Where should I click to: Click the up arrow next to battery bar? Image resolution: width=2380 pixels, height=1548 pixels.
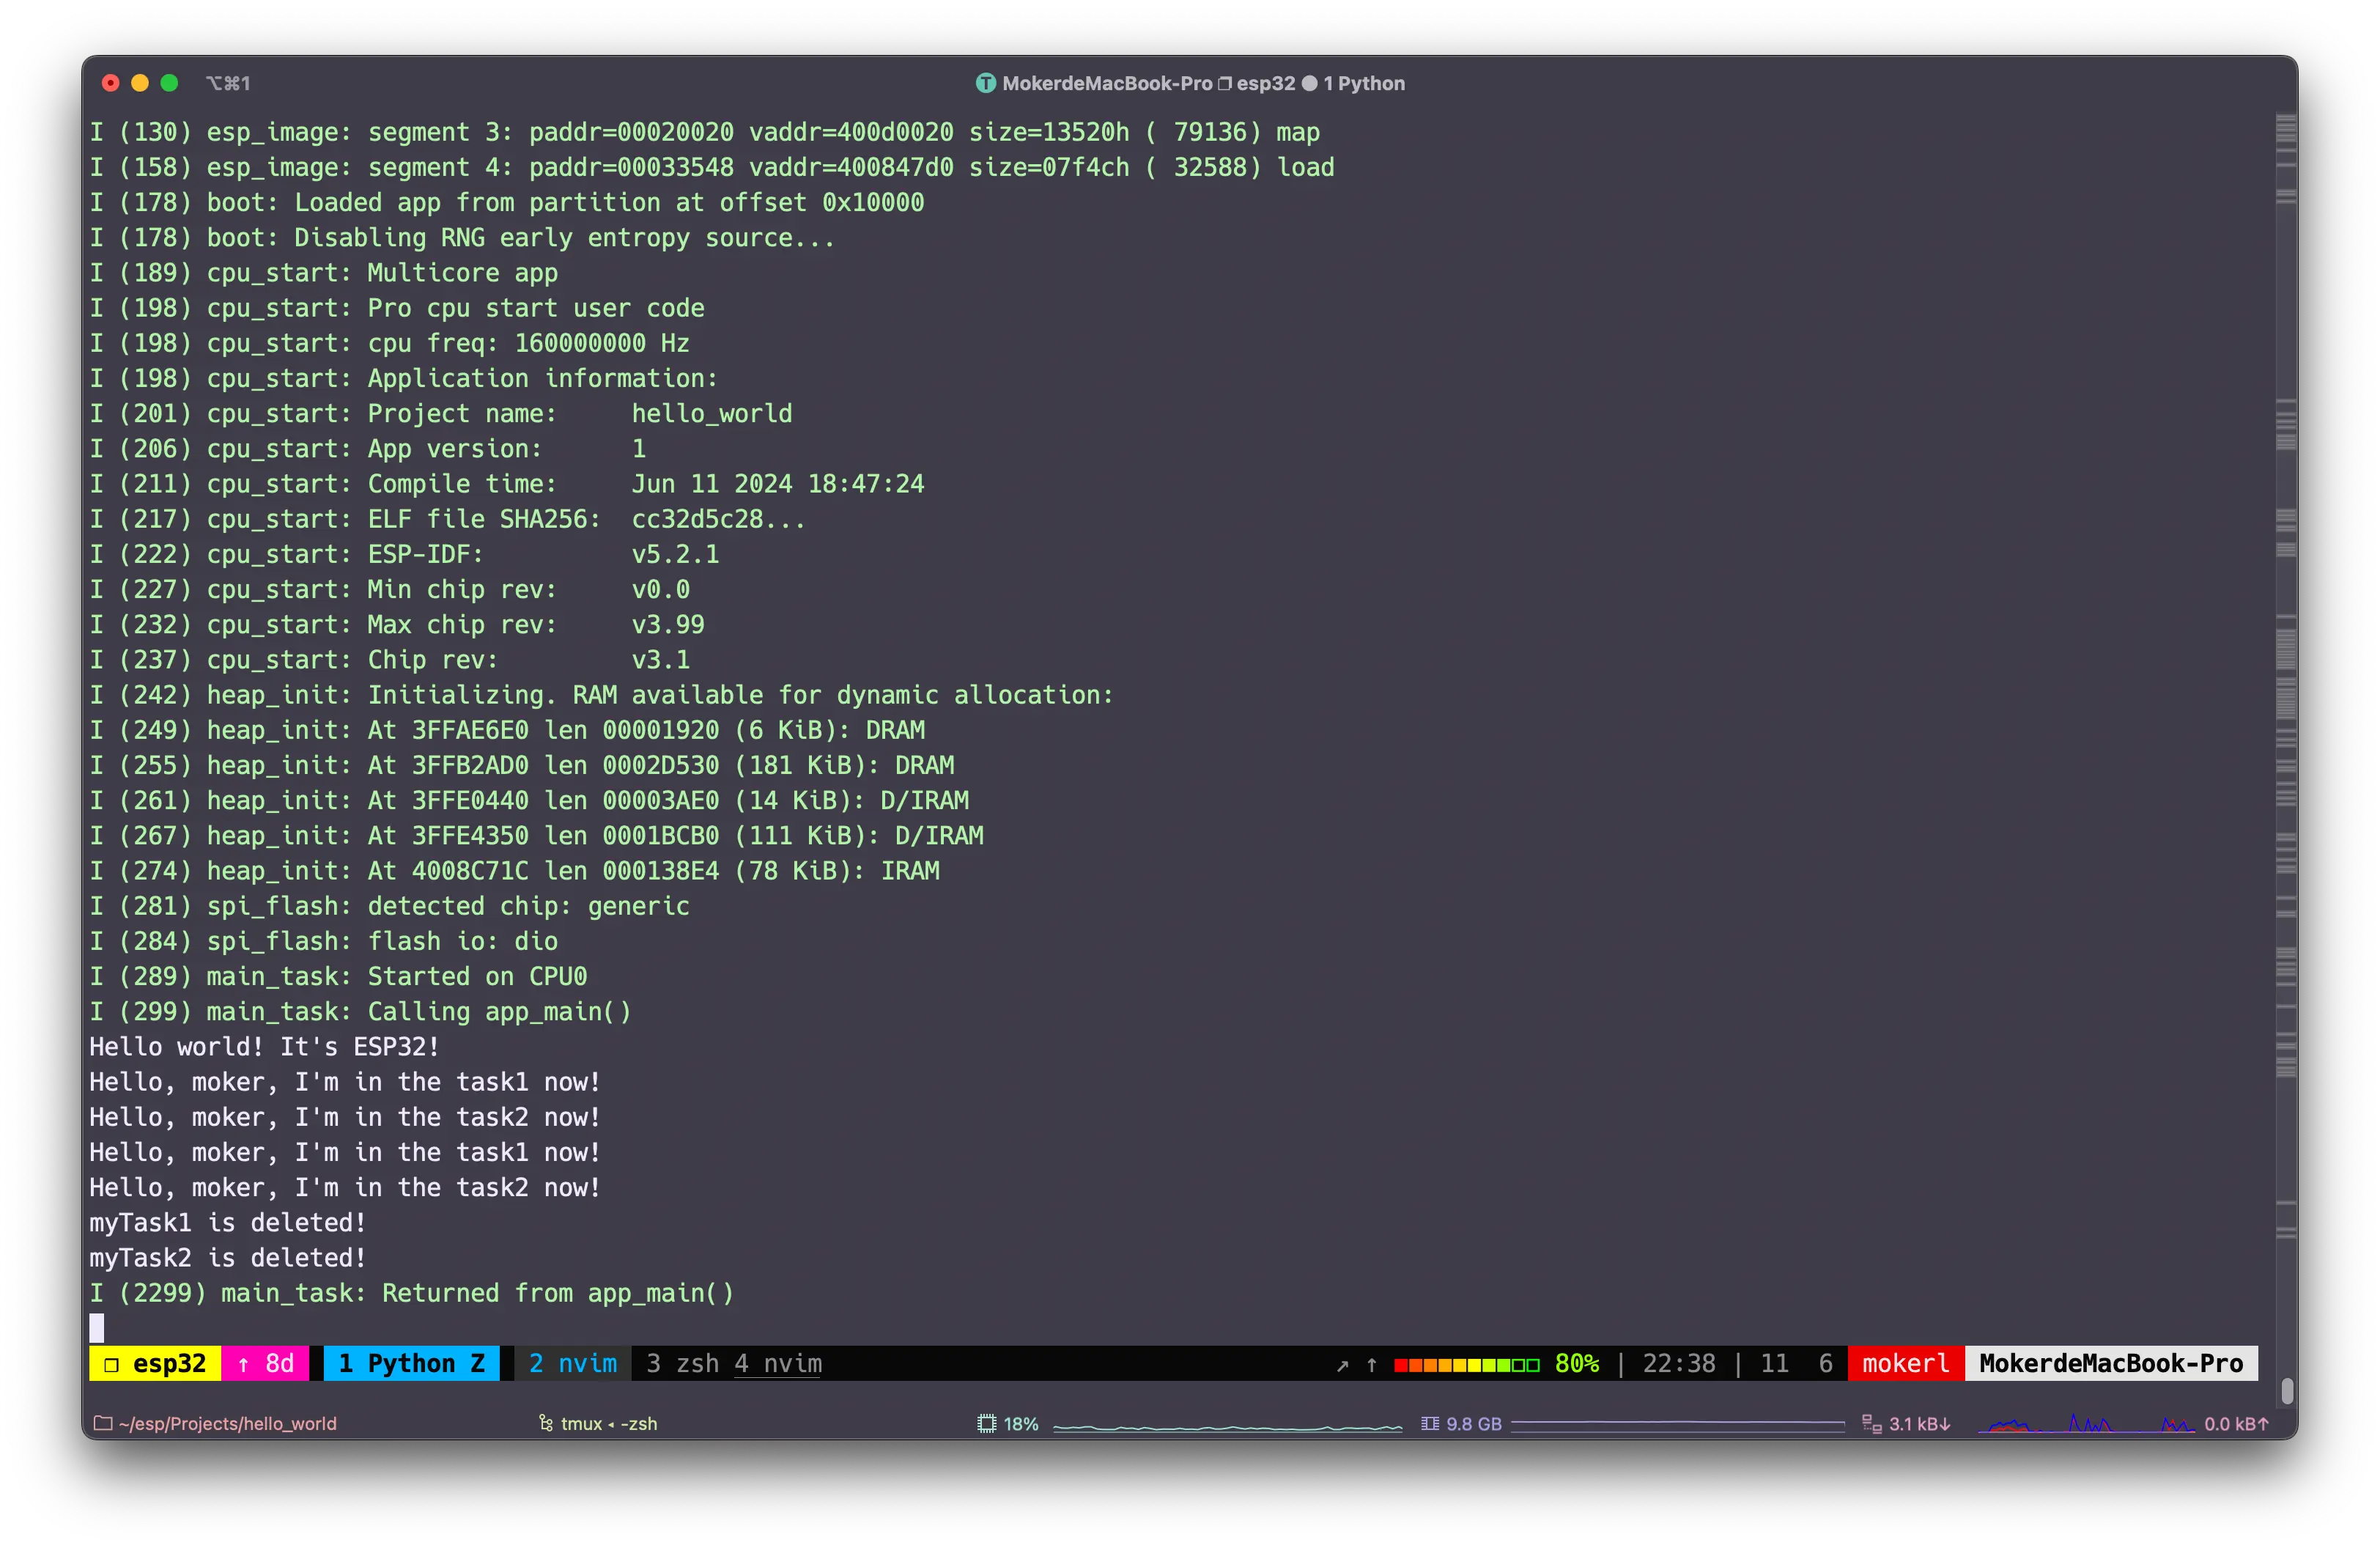[x=1372, y=1364]
